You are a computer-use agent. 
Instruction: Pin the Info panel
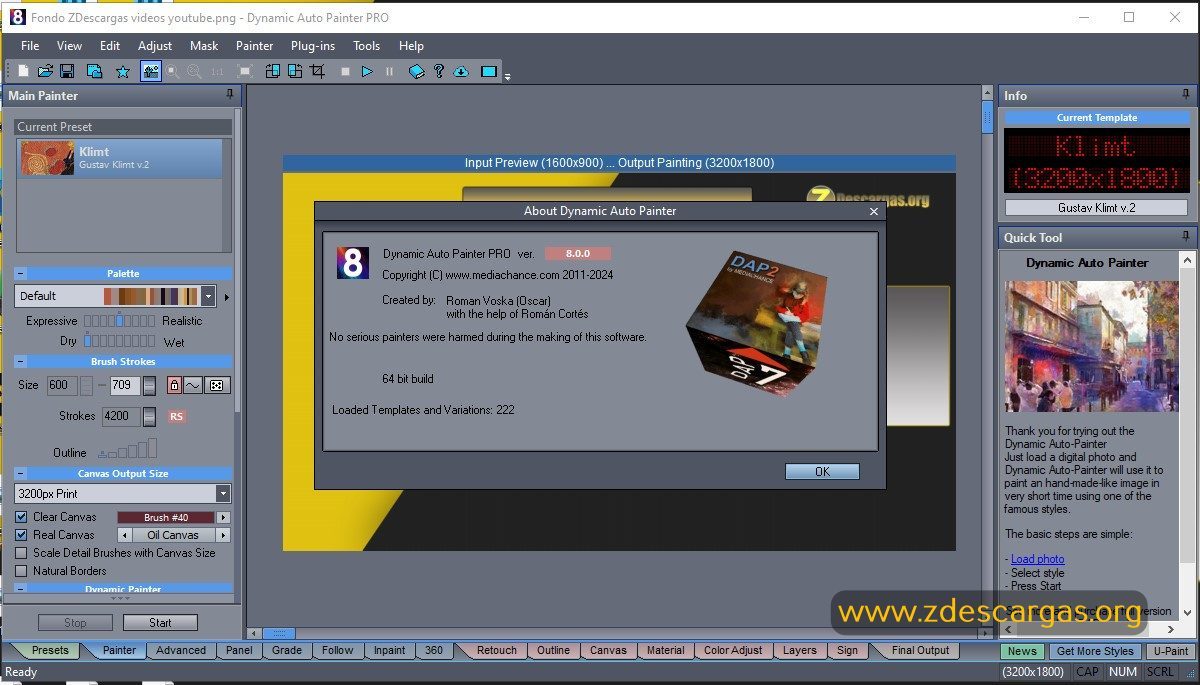coord(1186,95)
